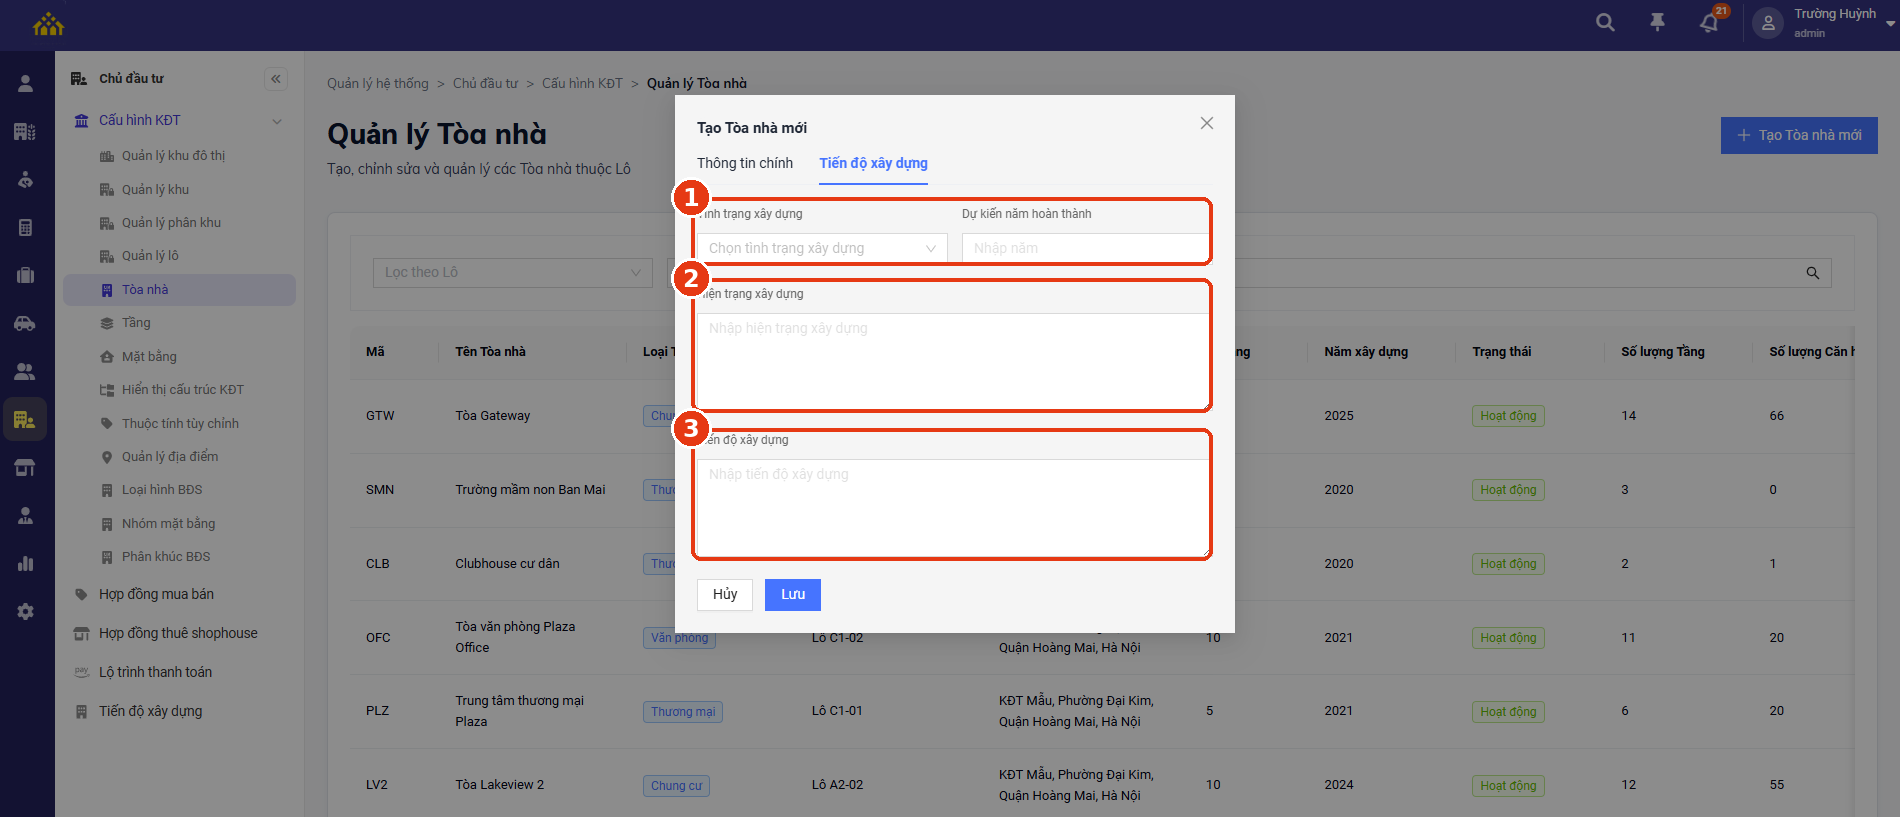Open Chọn tình trạng xây dựng dropdown
This screenshot has width=1900, height=817.
point(822,248)
